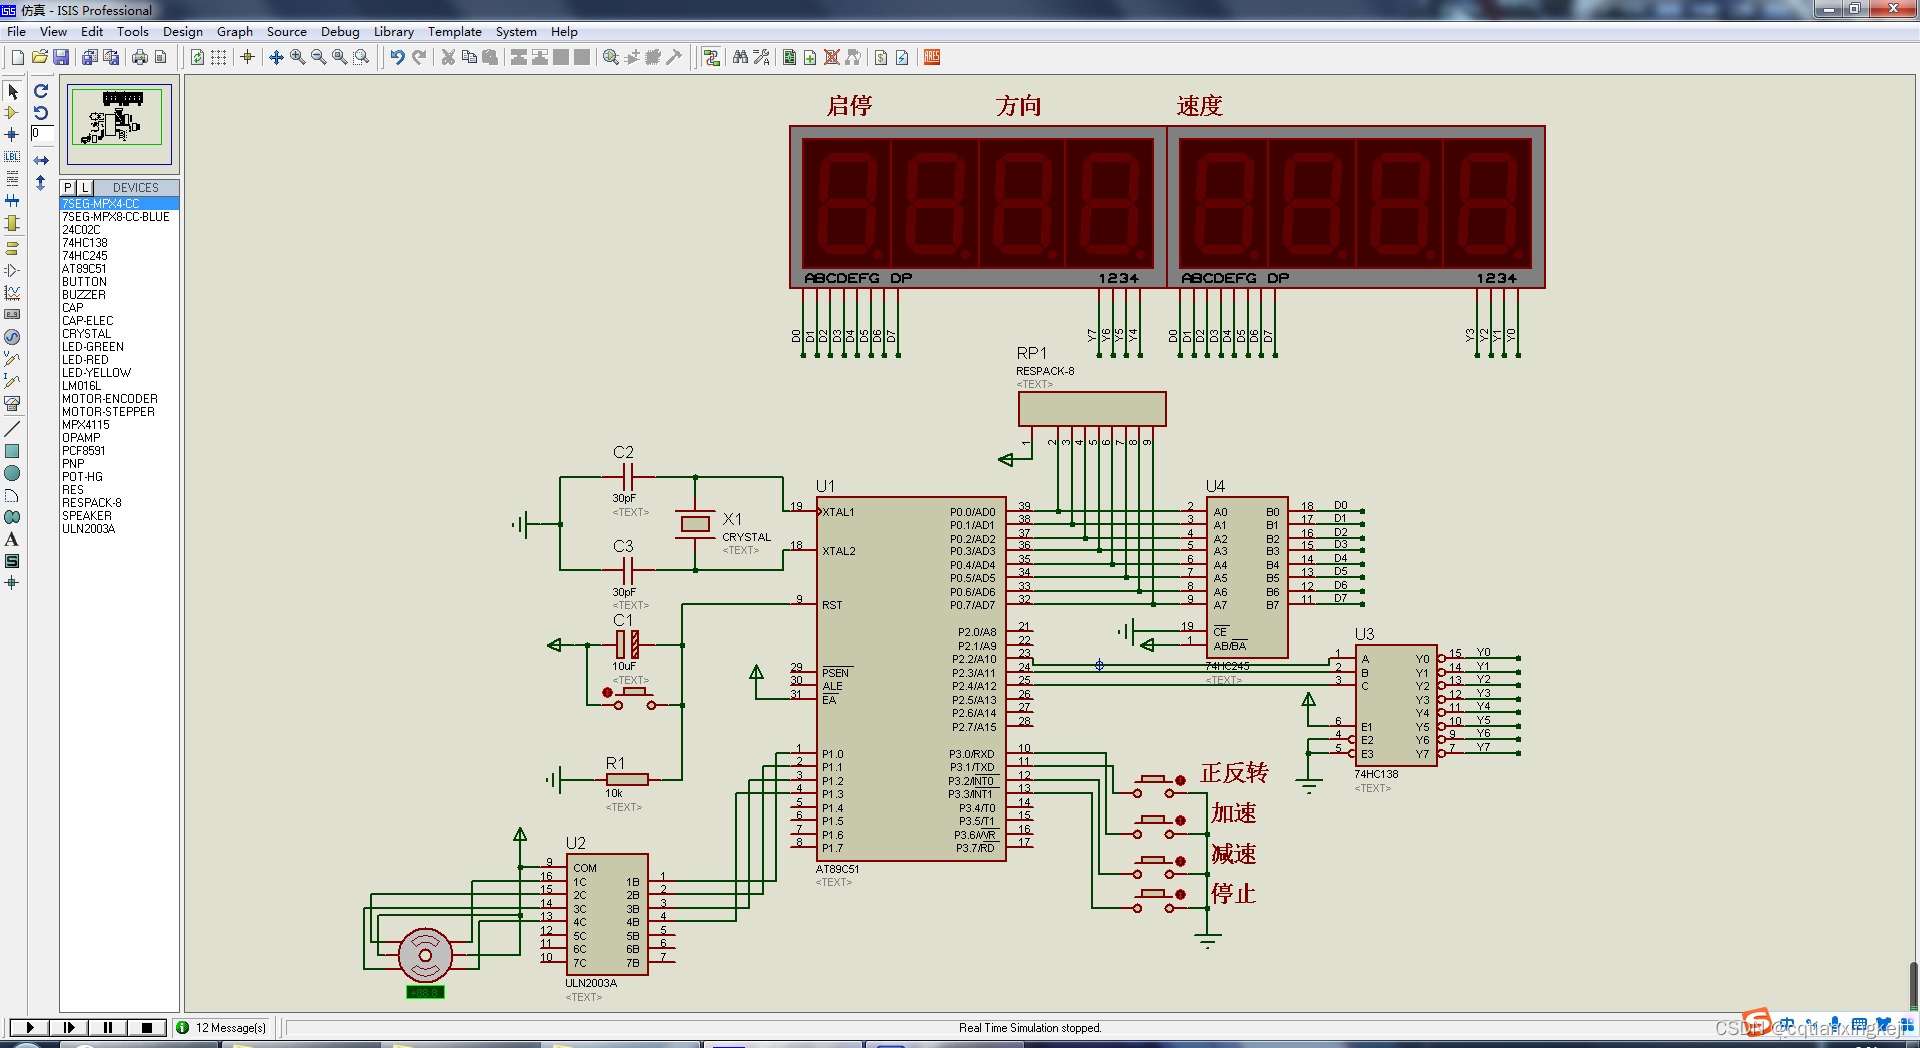Select the 2D Graphics Circle tool

(12, 473)
